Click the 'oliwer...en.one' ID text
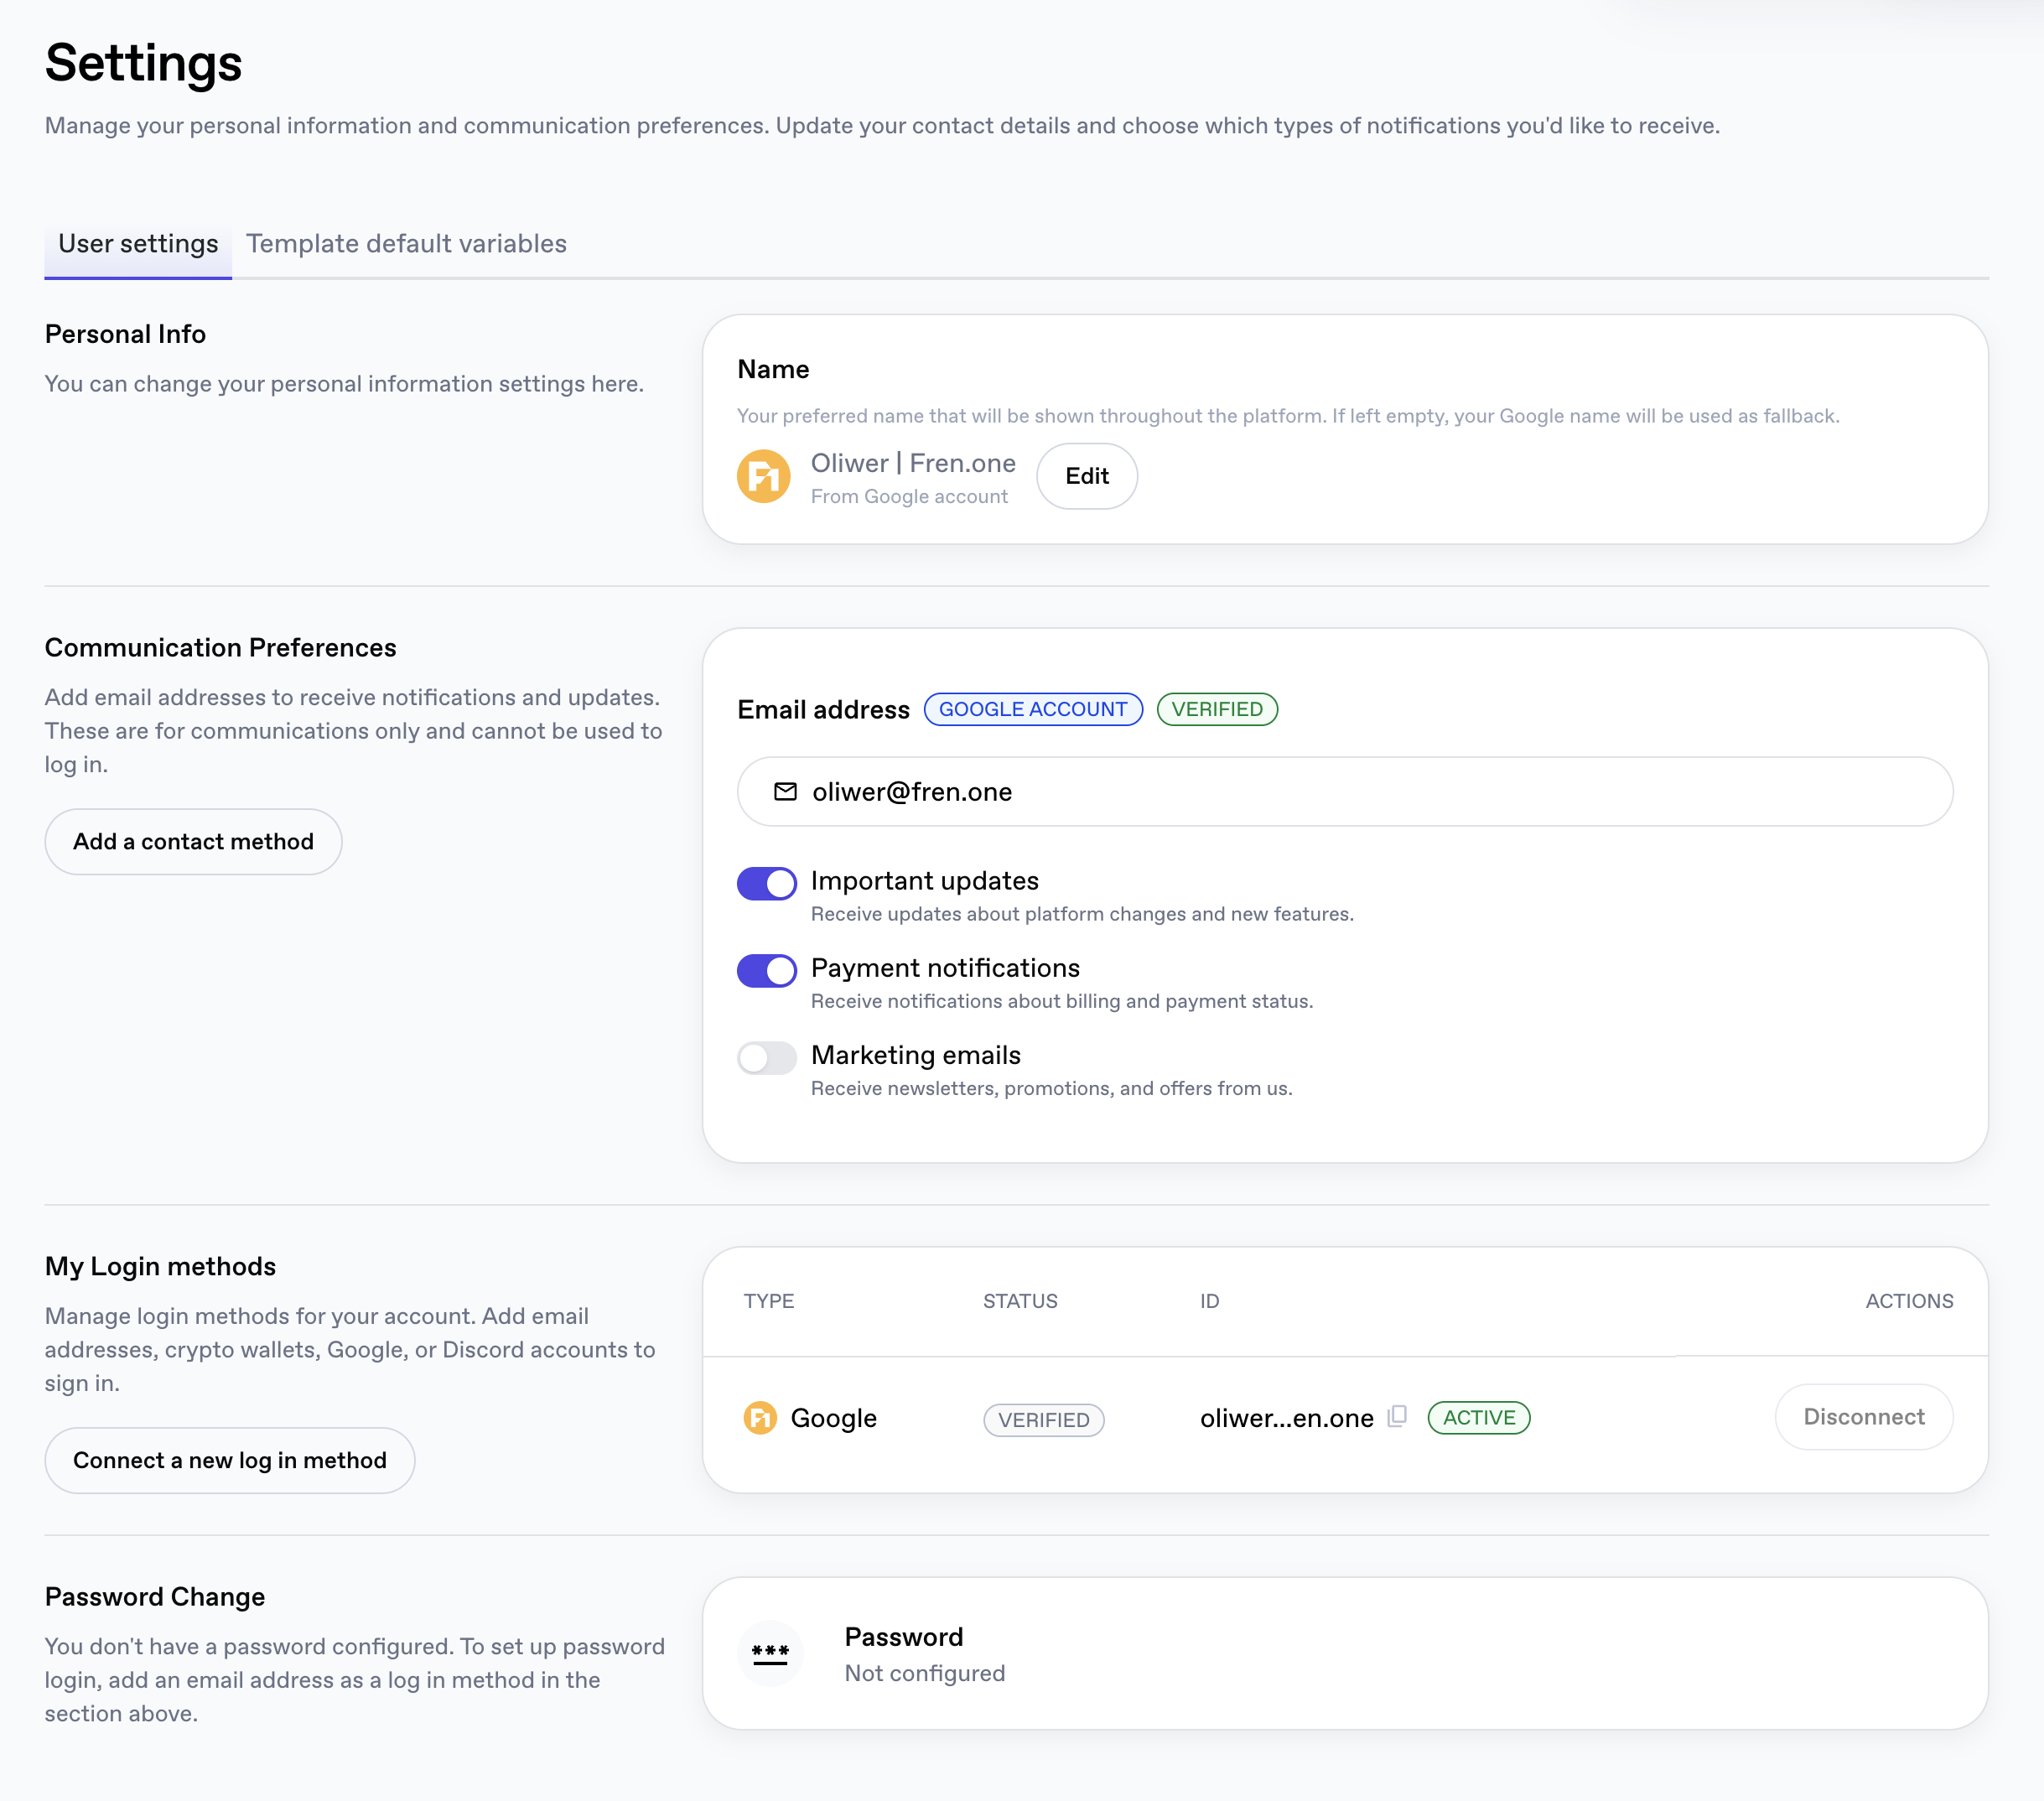2044x1801 pixels. click(x=1286, y=1418)
